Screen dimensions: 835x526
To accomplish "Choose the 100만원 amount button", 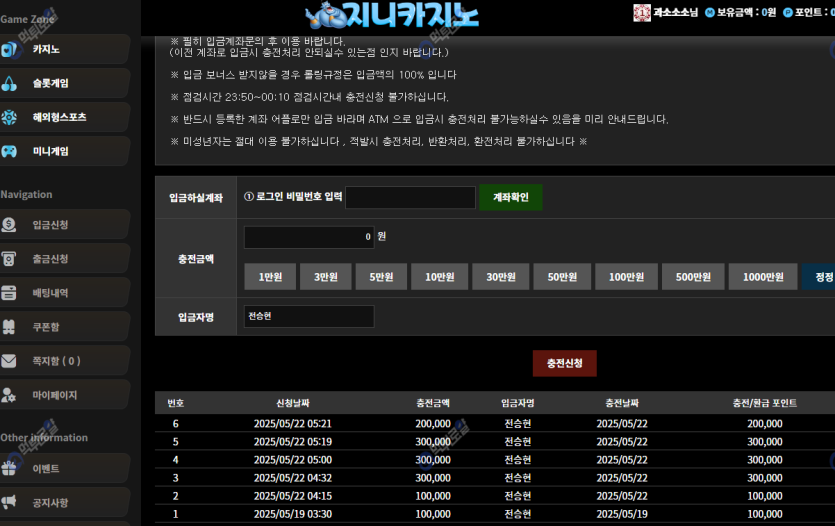I will point(625,277).
